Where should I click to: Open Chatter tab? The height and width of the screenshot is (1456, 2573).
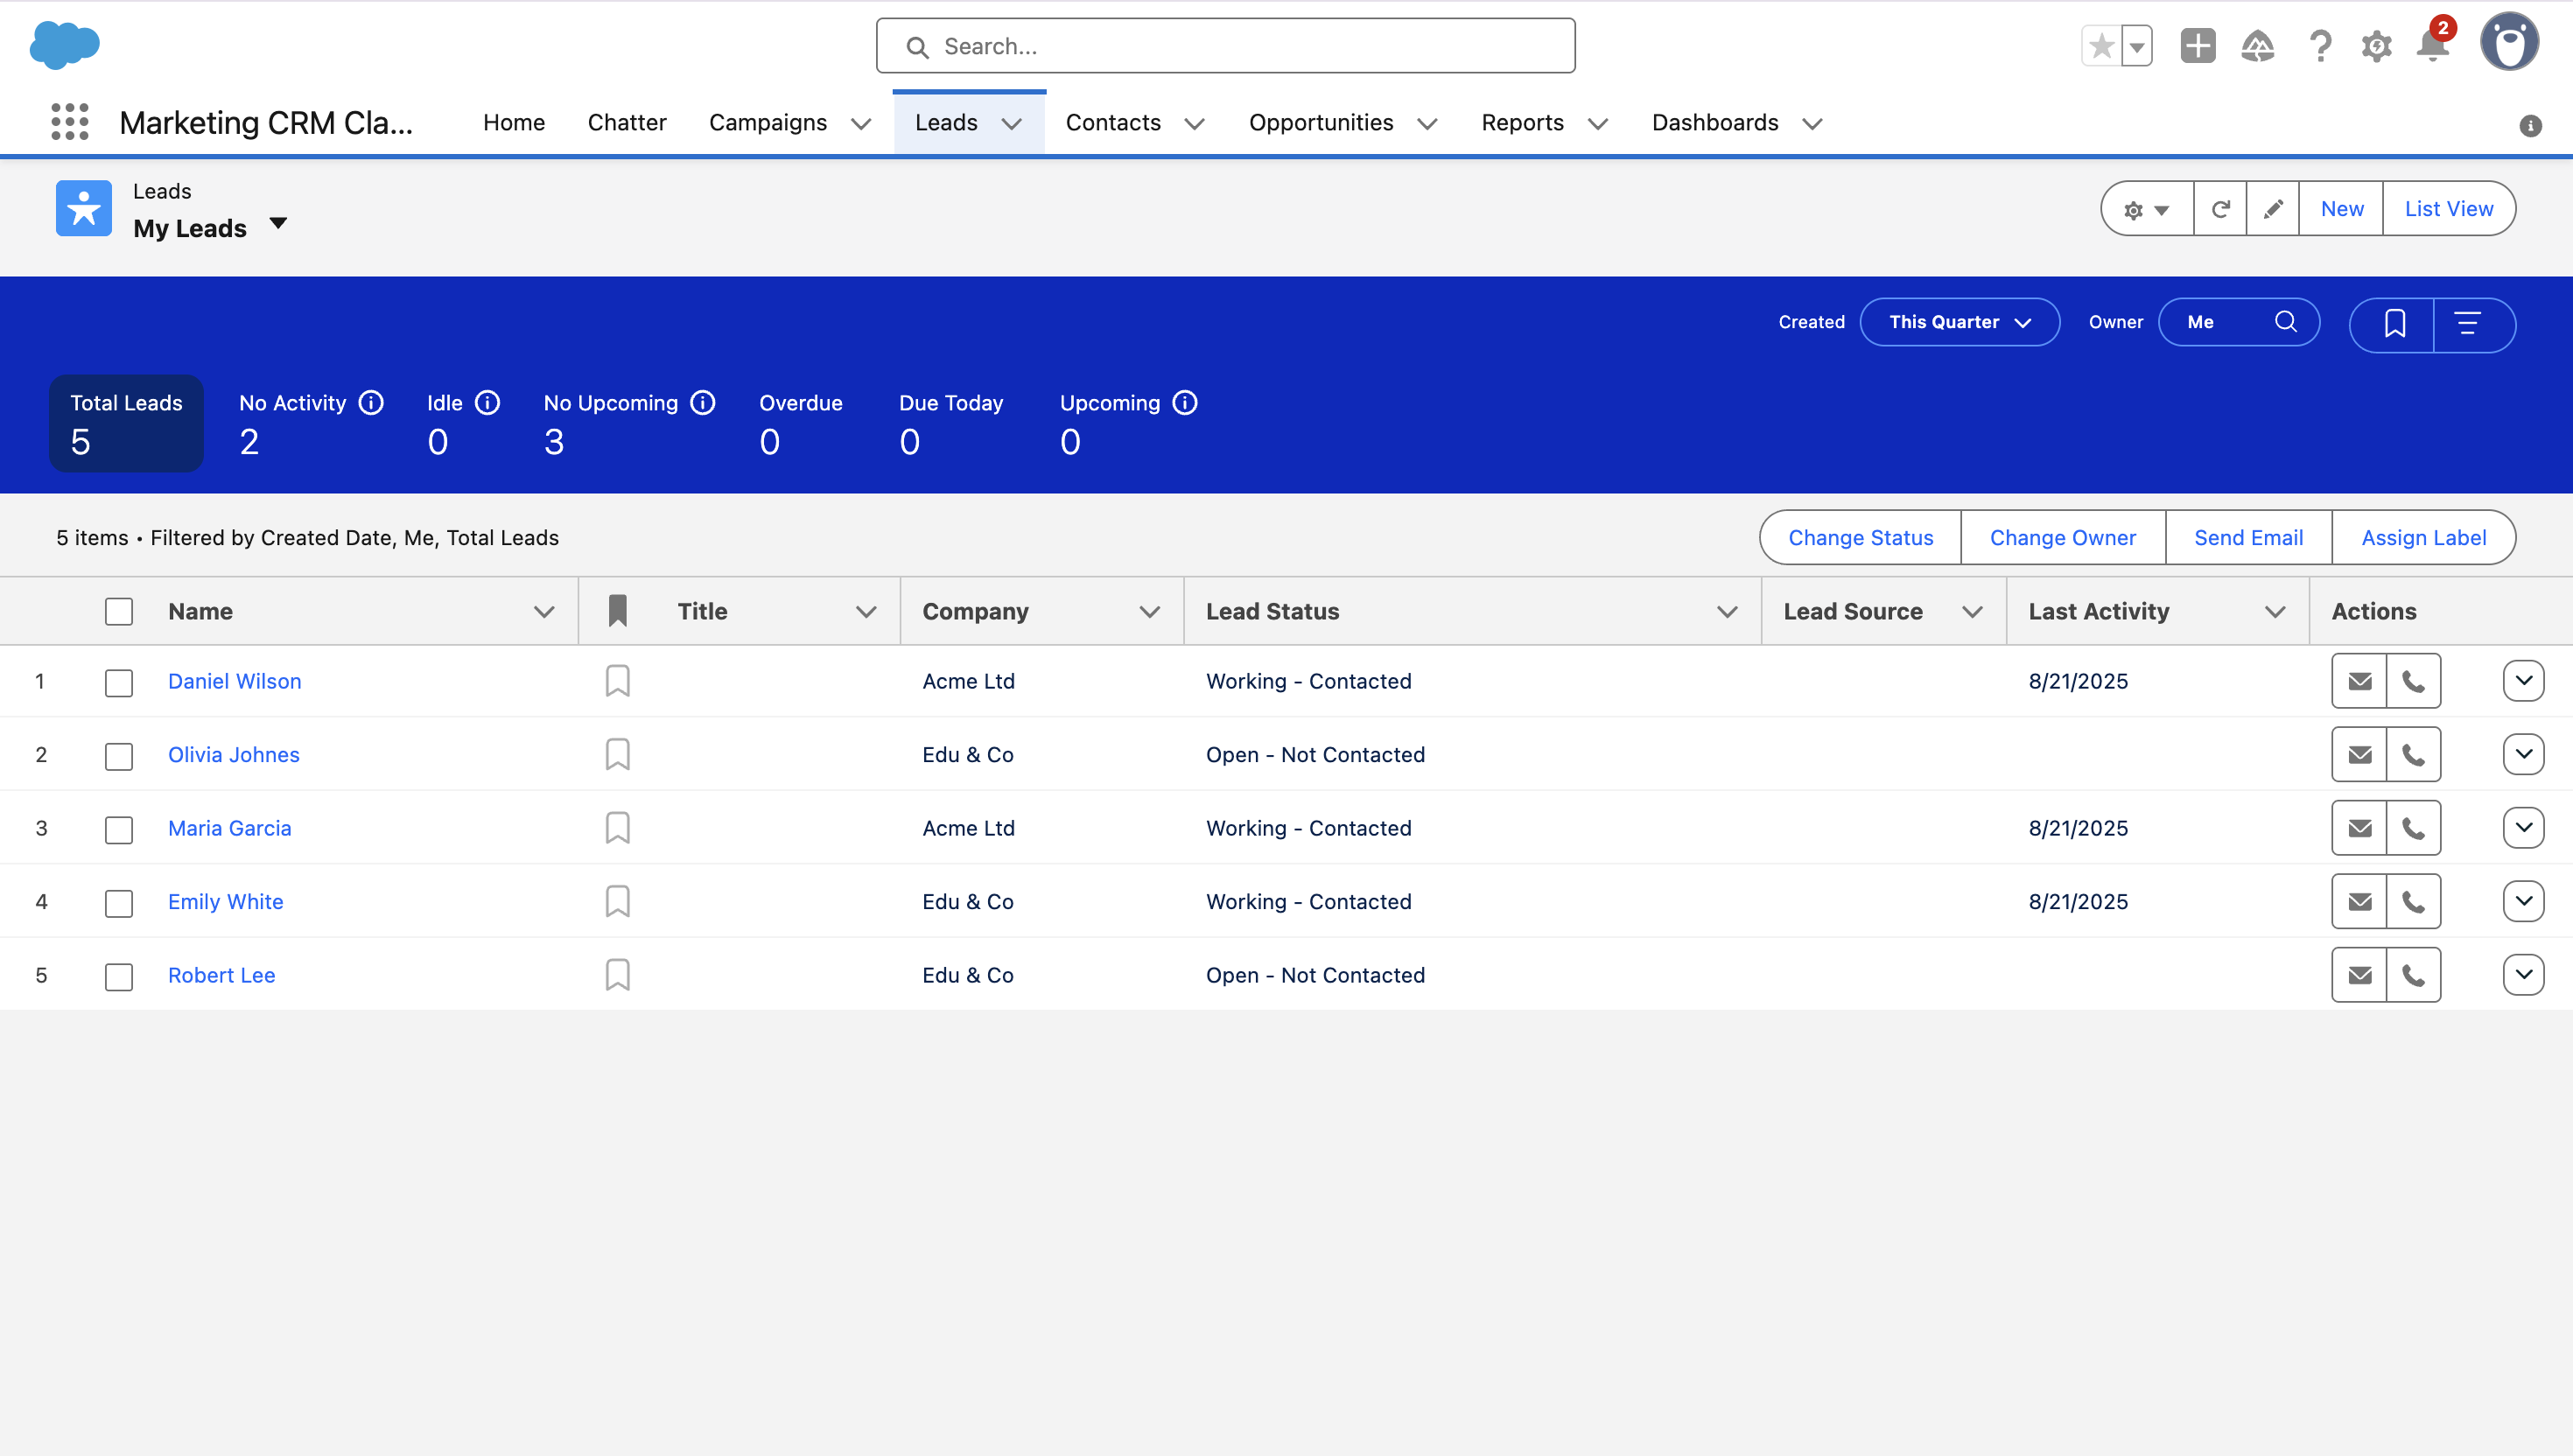[x=627, y=122]
